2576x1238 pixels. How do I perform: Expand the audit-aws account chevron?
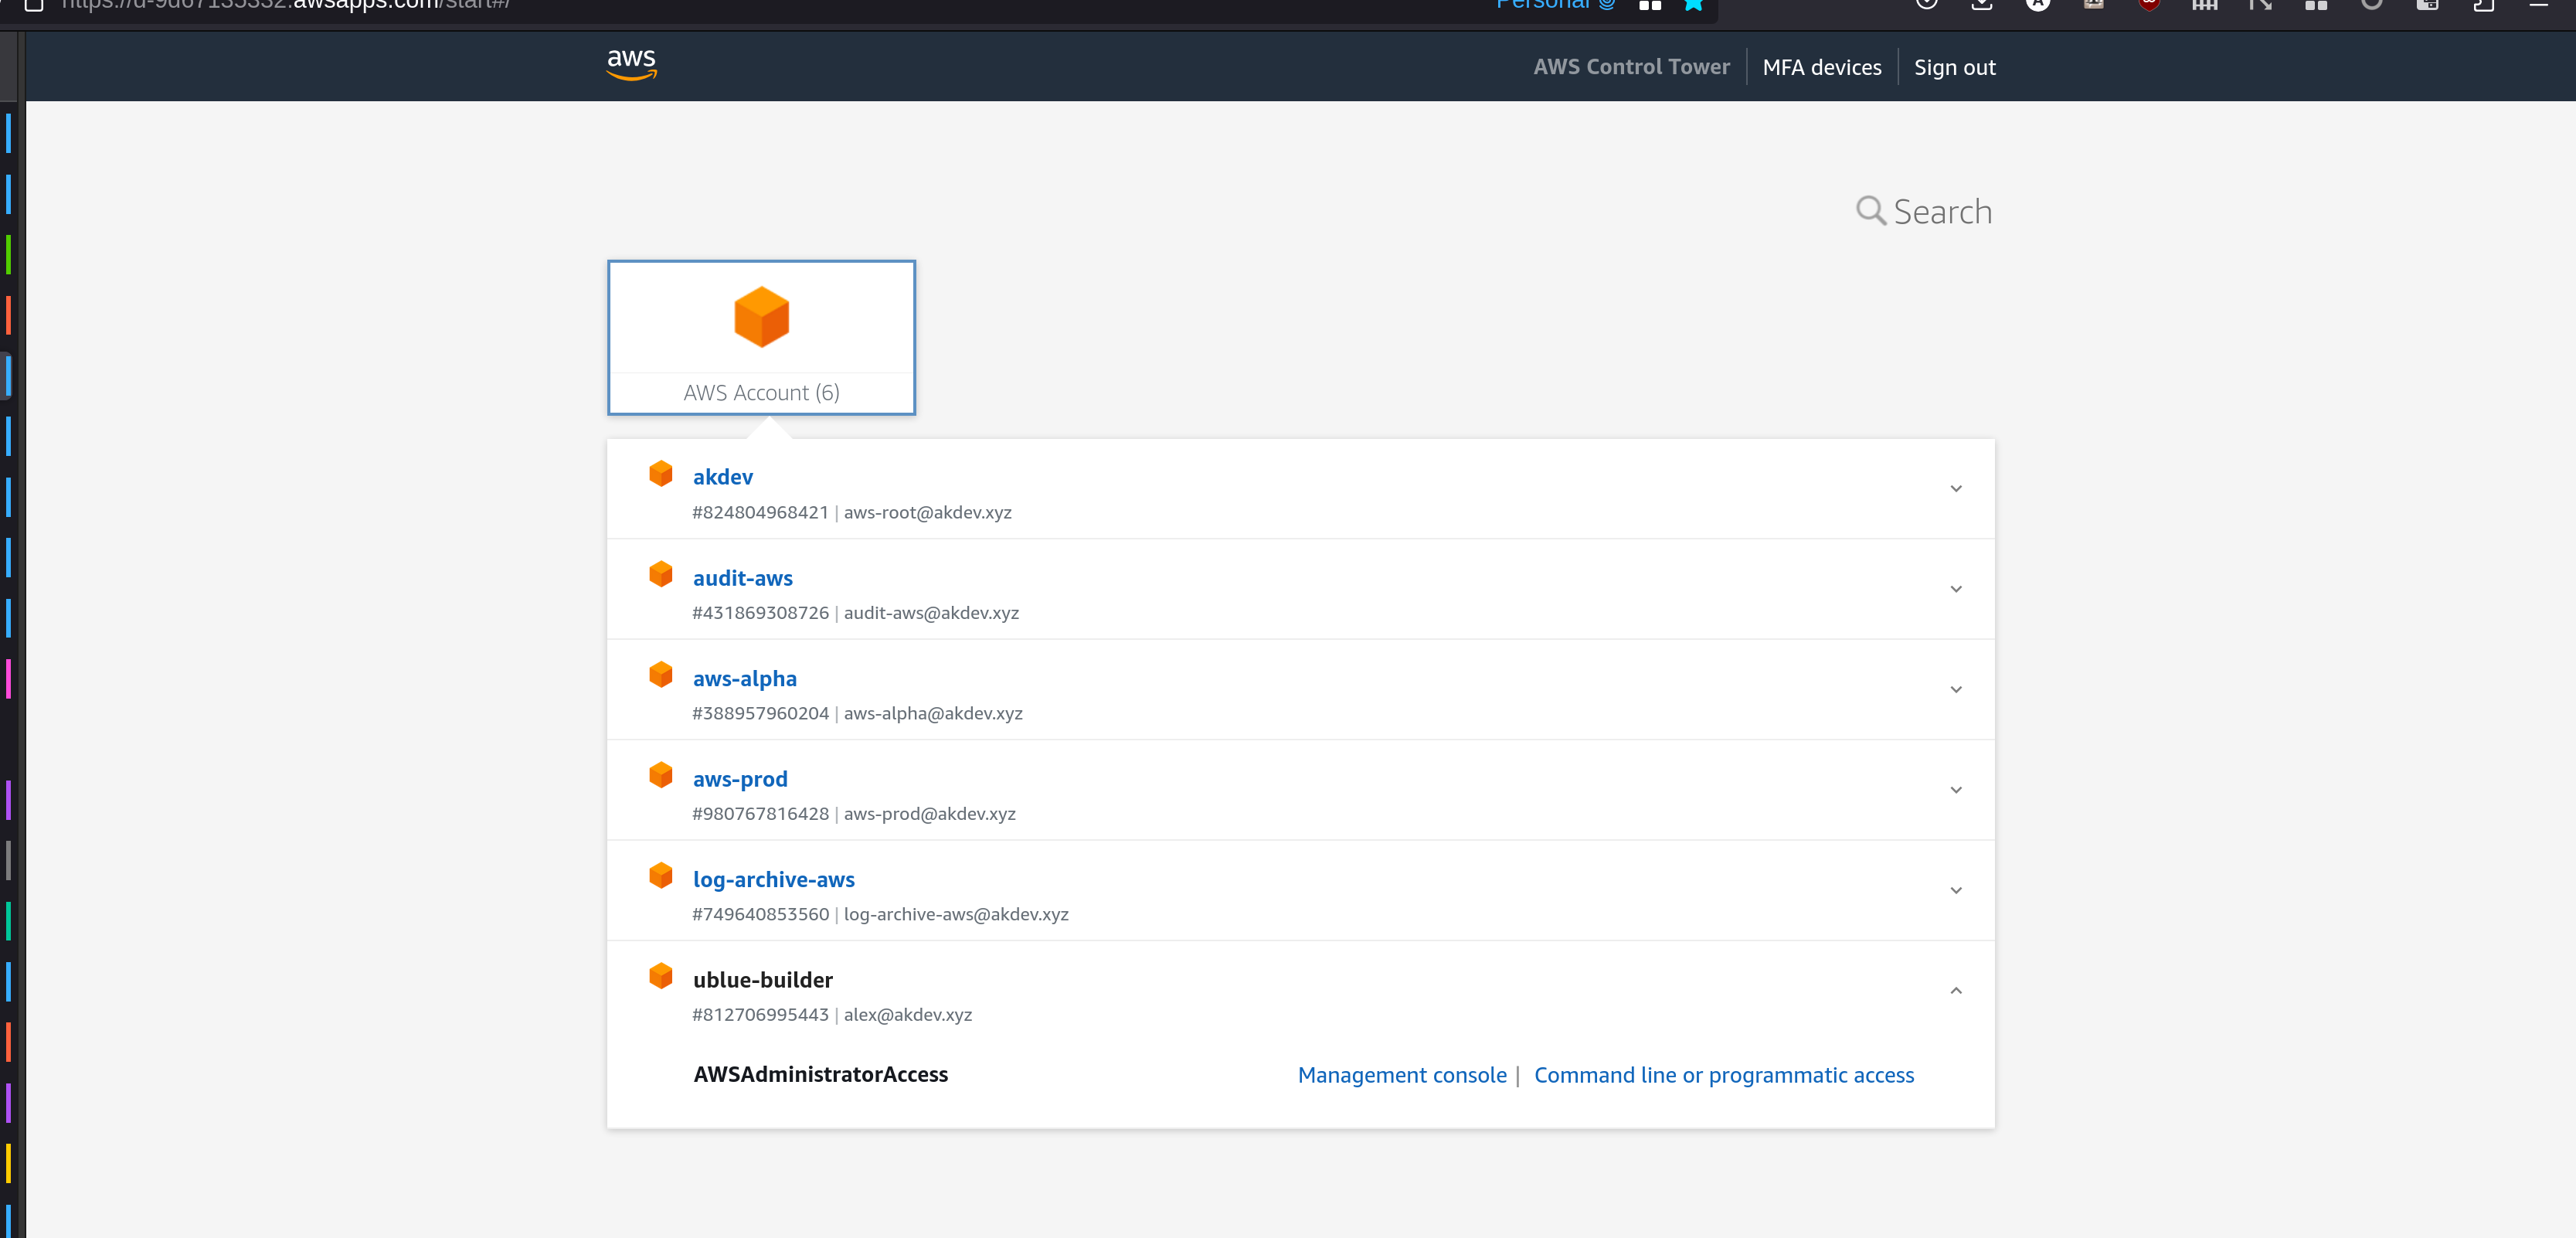(1956, 589)
